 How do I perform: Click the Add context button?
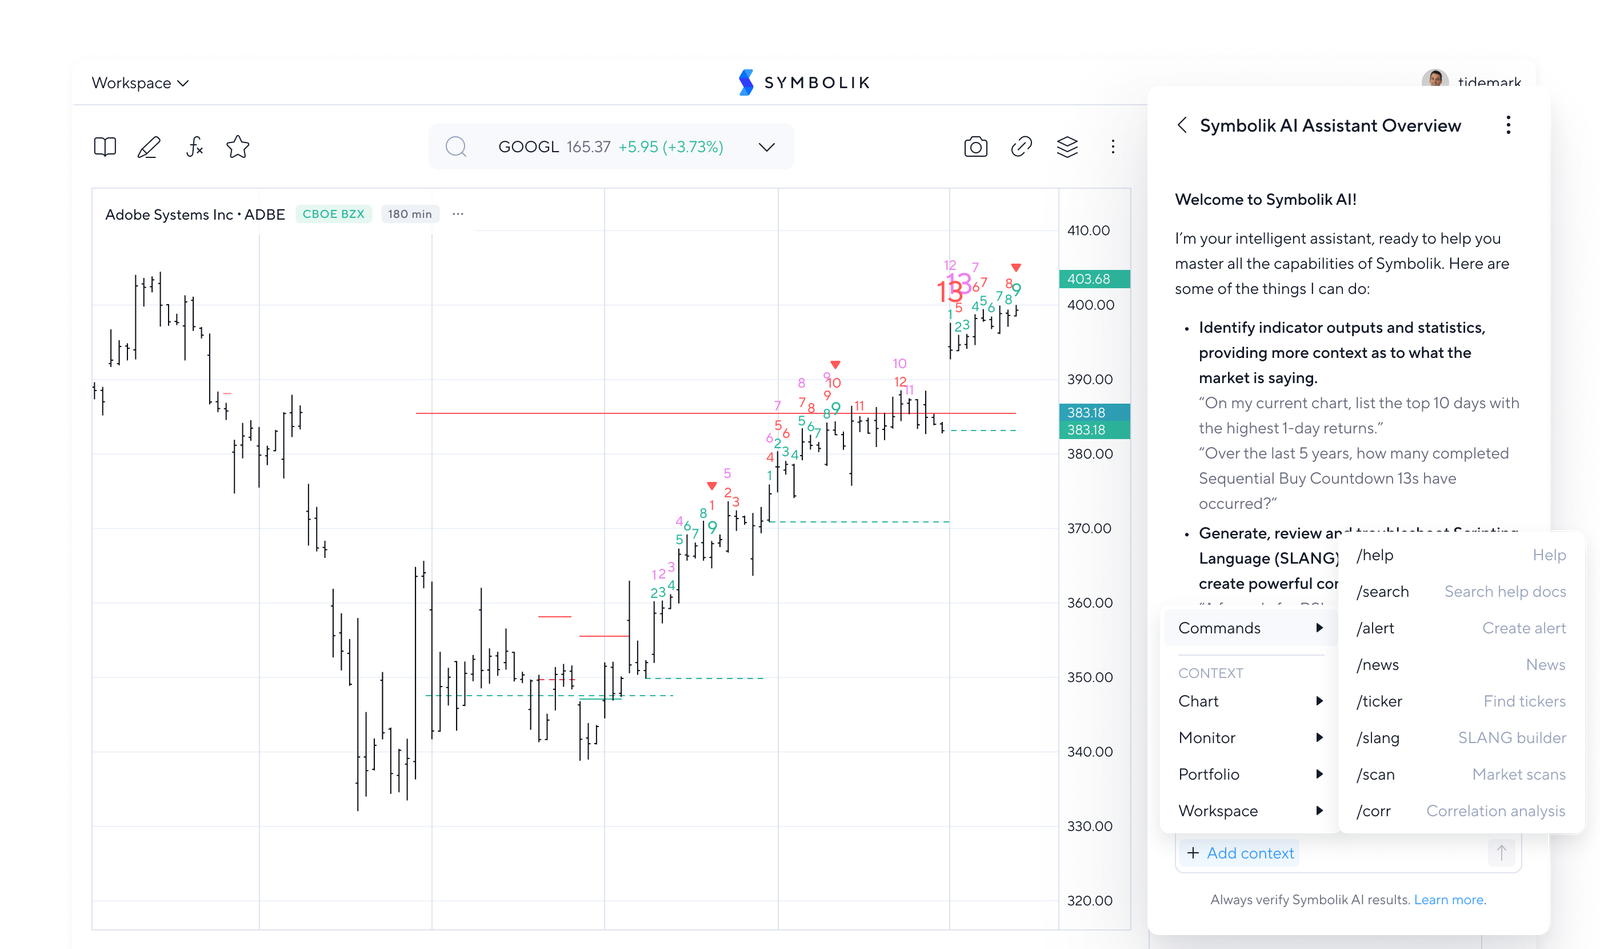1240,853
